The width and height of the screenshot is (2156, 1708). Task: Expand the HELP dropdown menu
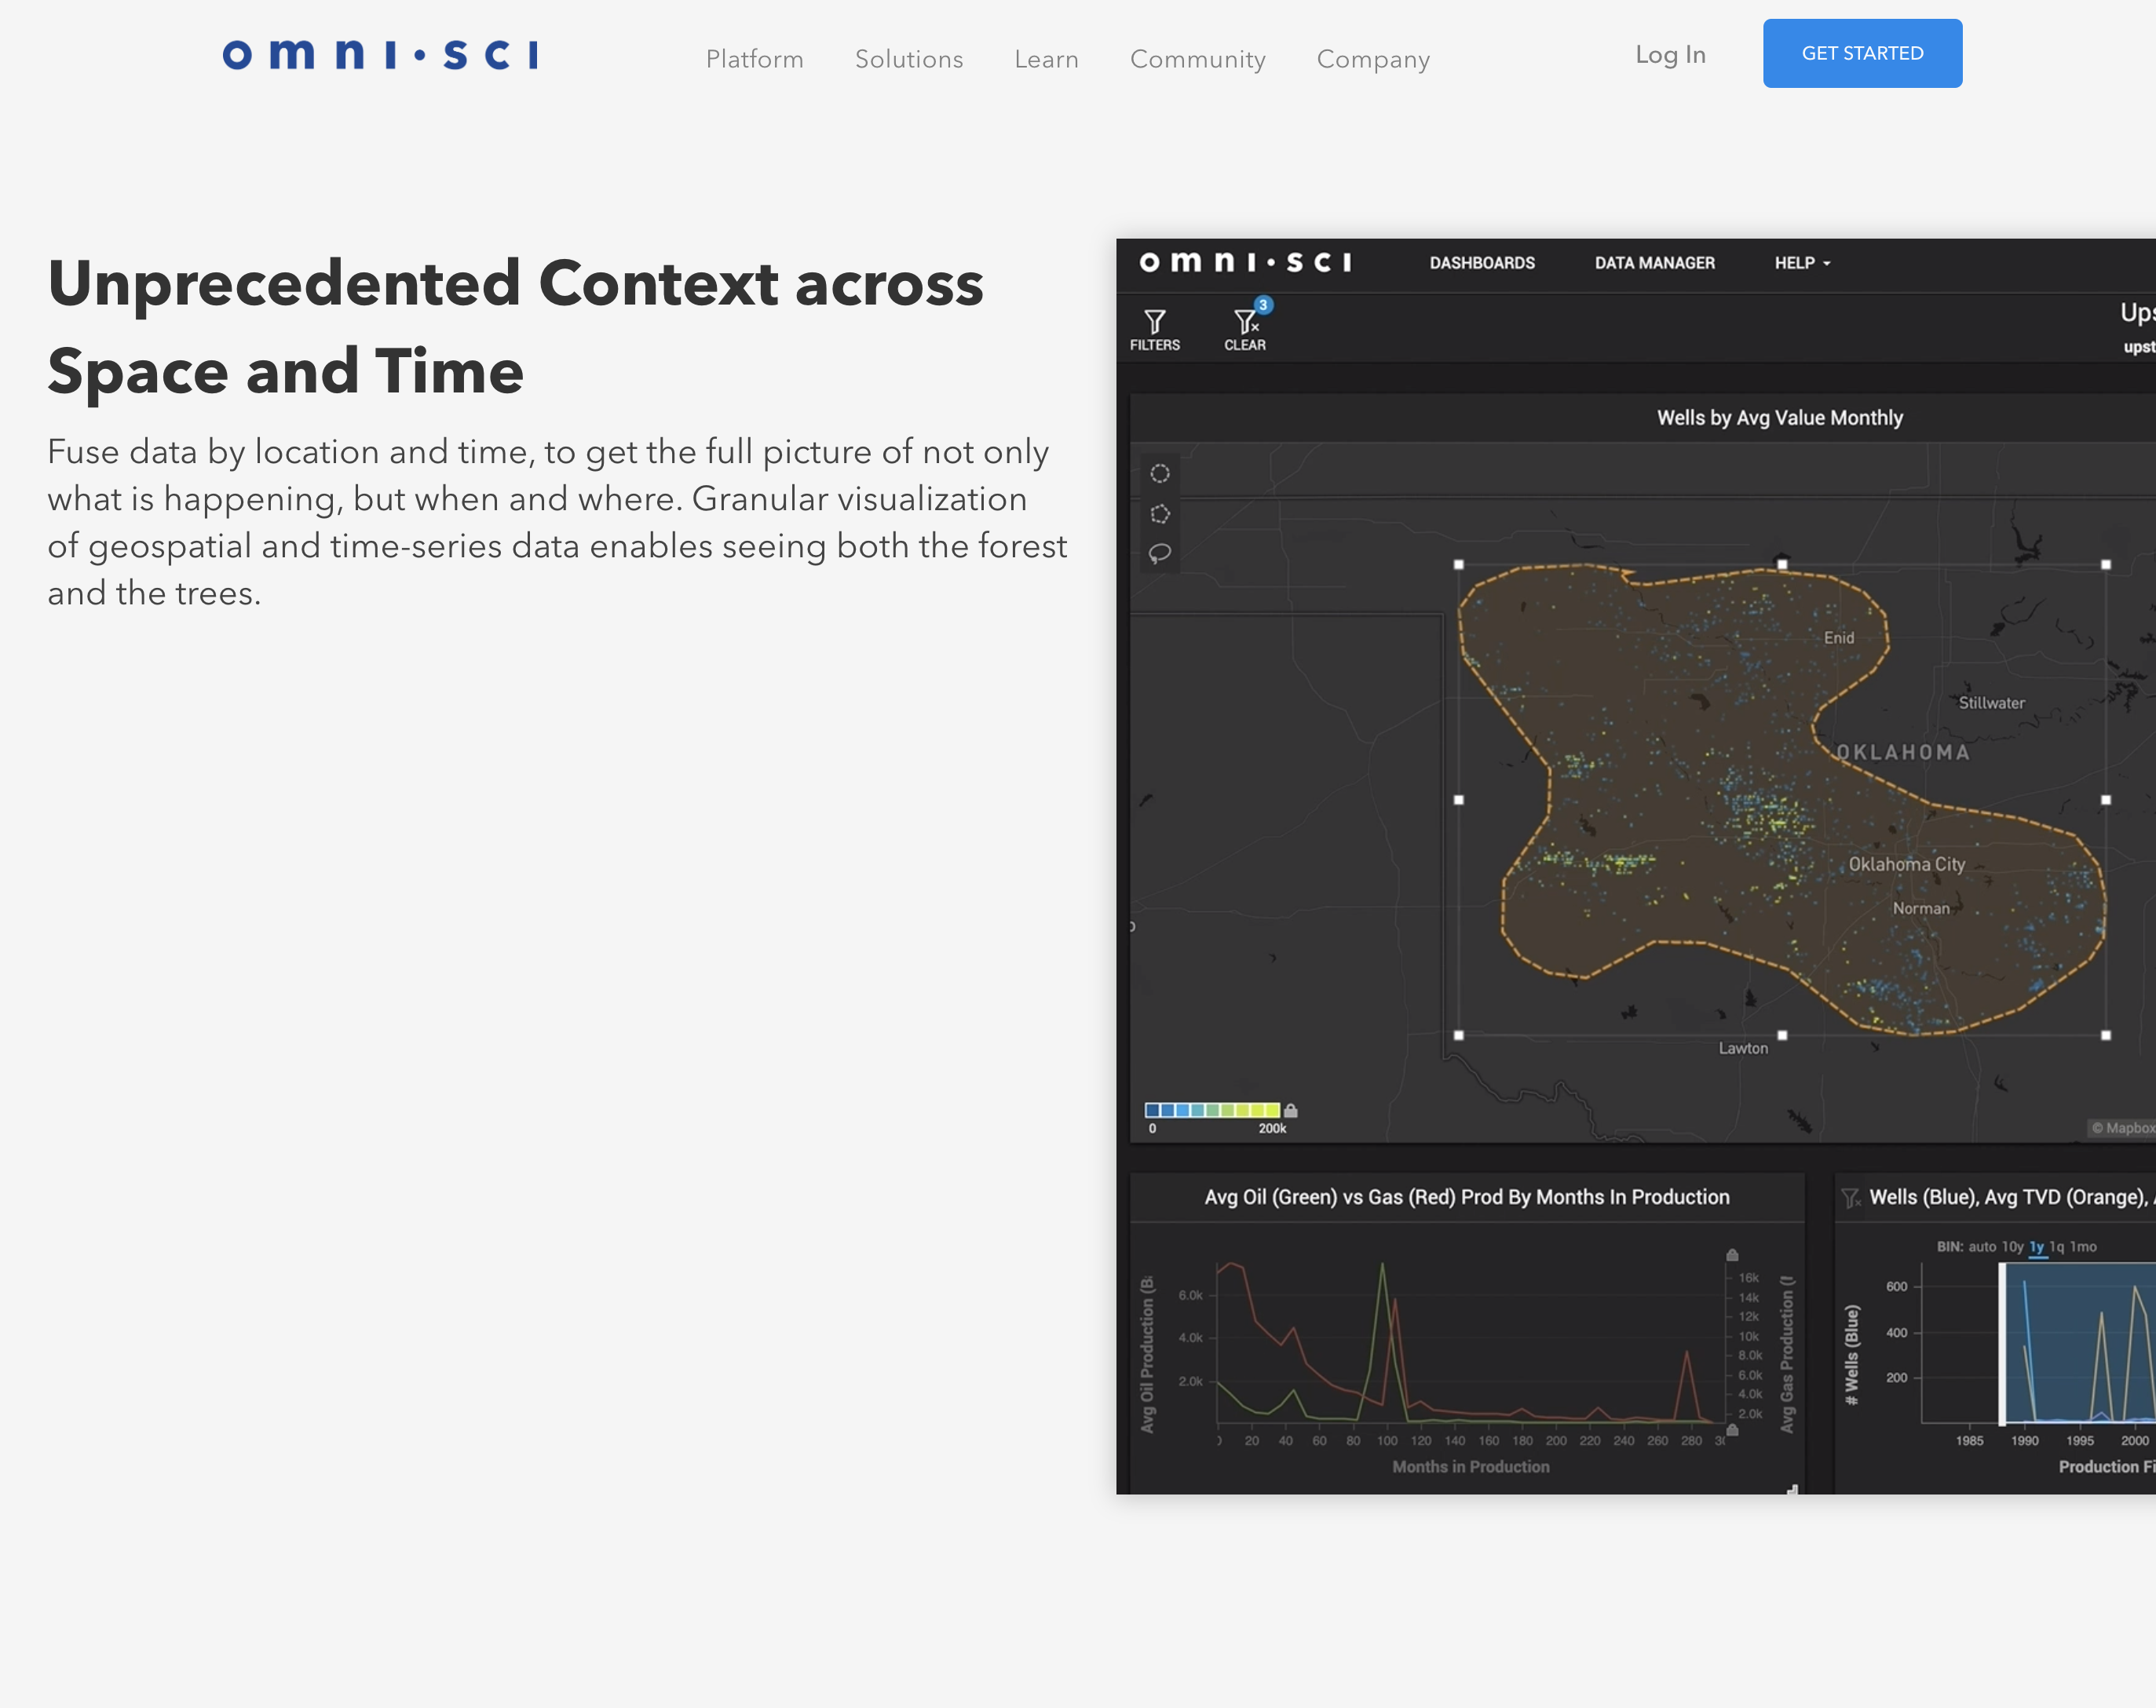click(1802, 263)
